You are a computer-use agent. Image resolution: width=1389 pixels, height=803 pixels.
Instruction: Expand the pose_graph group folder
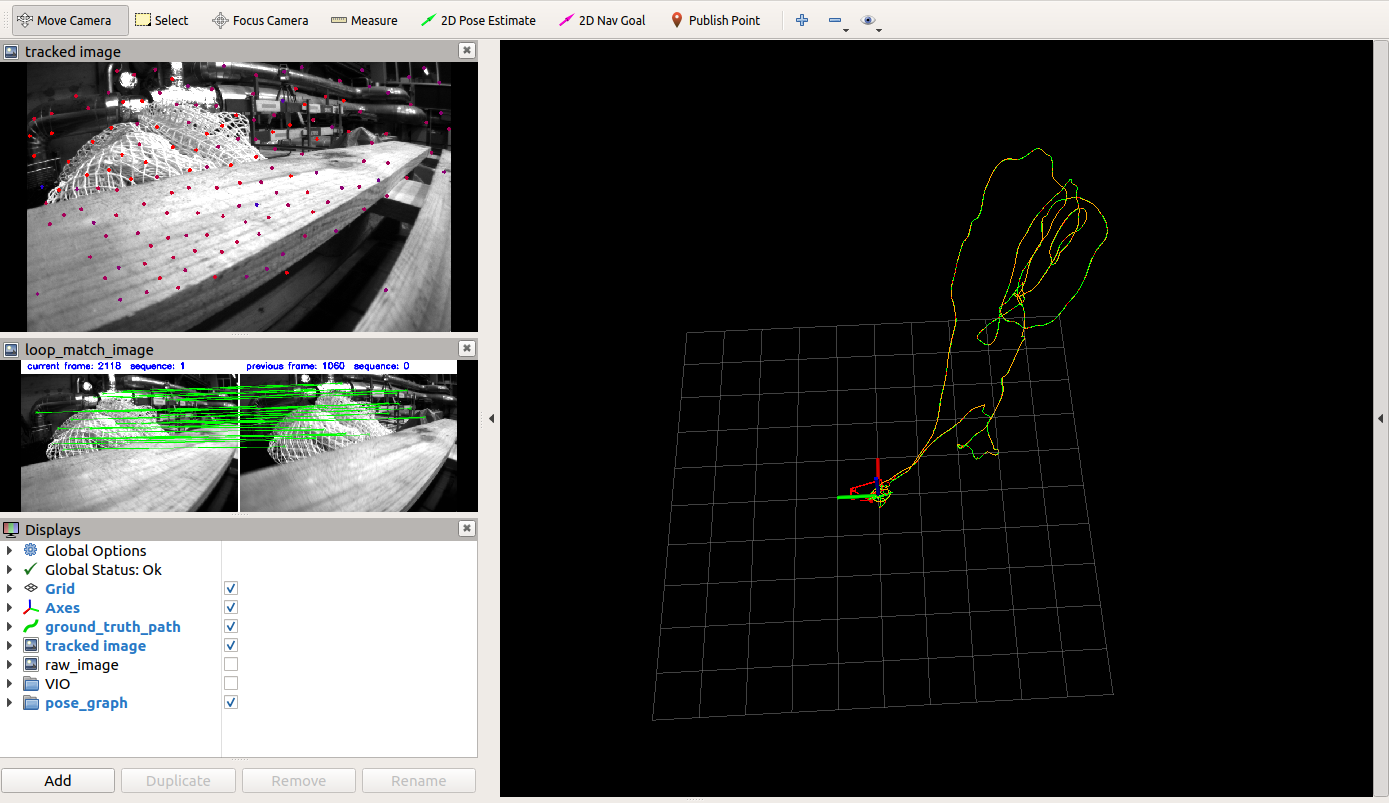[x=10, y=703]
